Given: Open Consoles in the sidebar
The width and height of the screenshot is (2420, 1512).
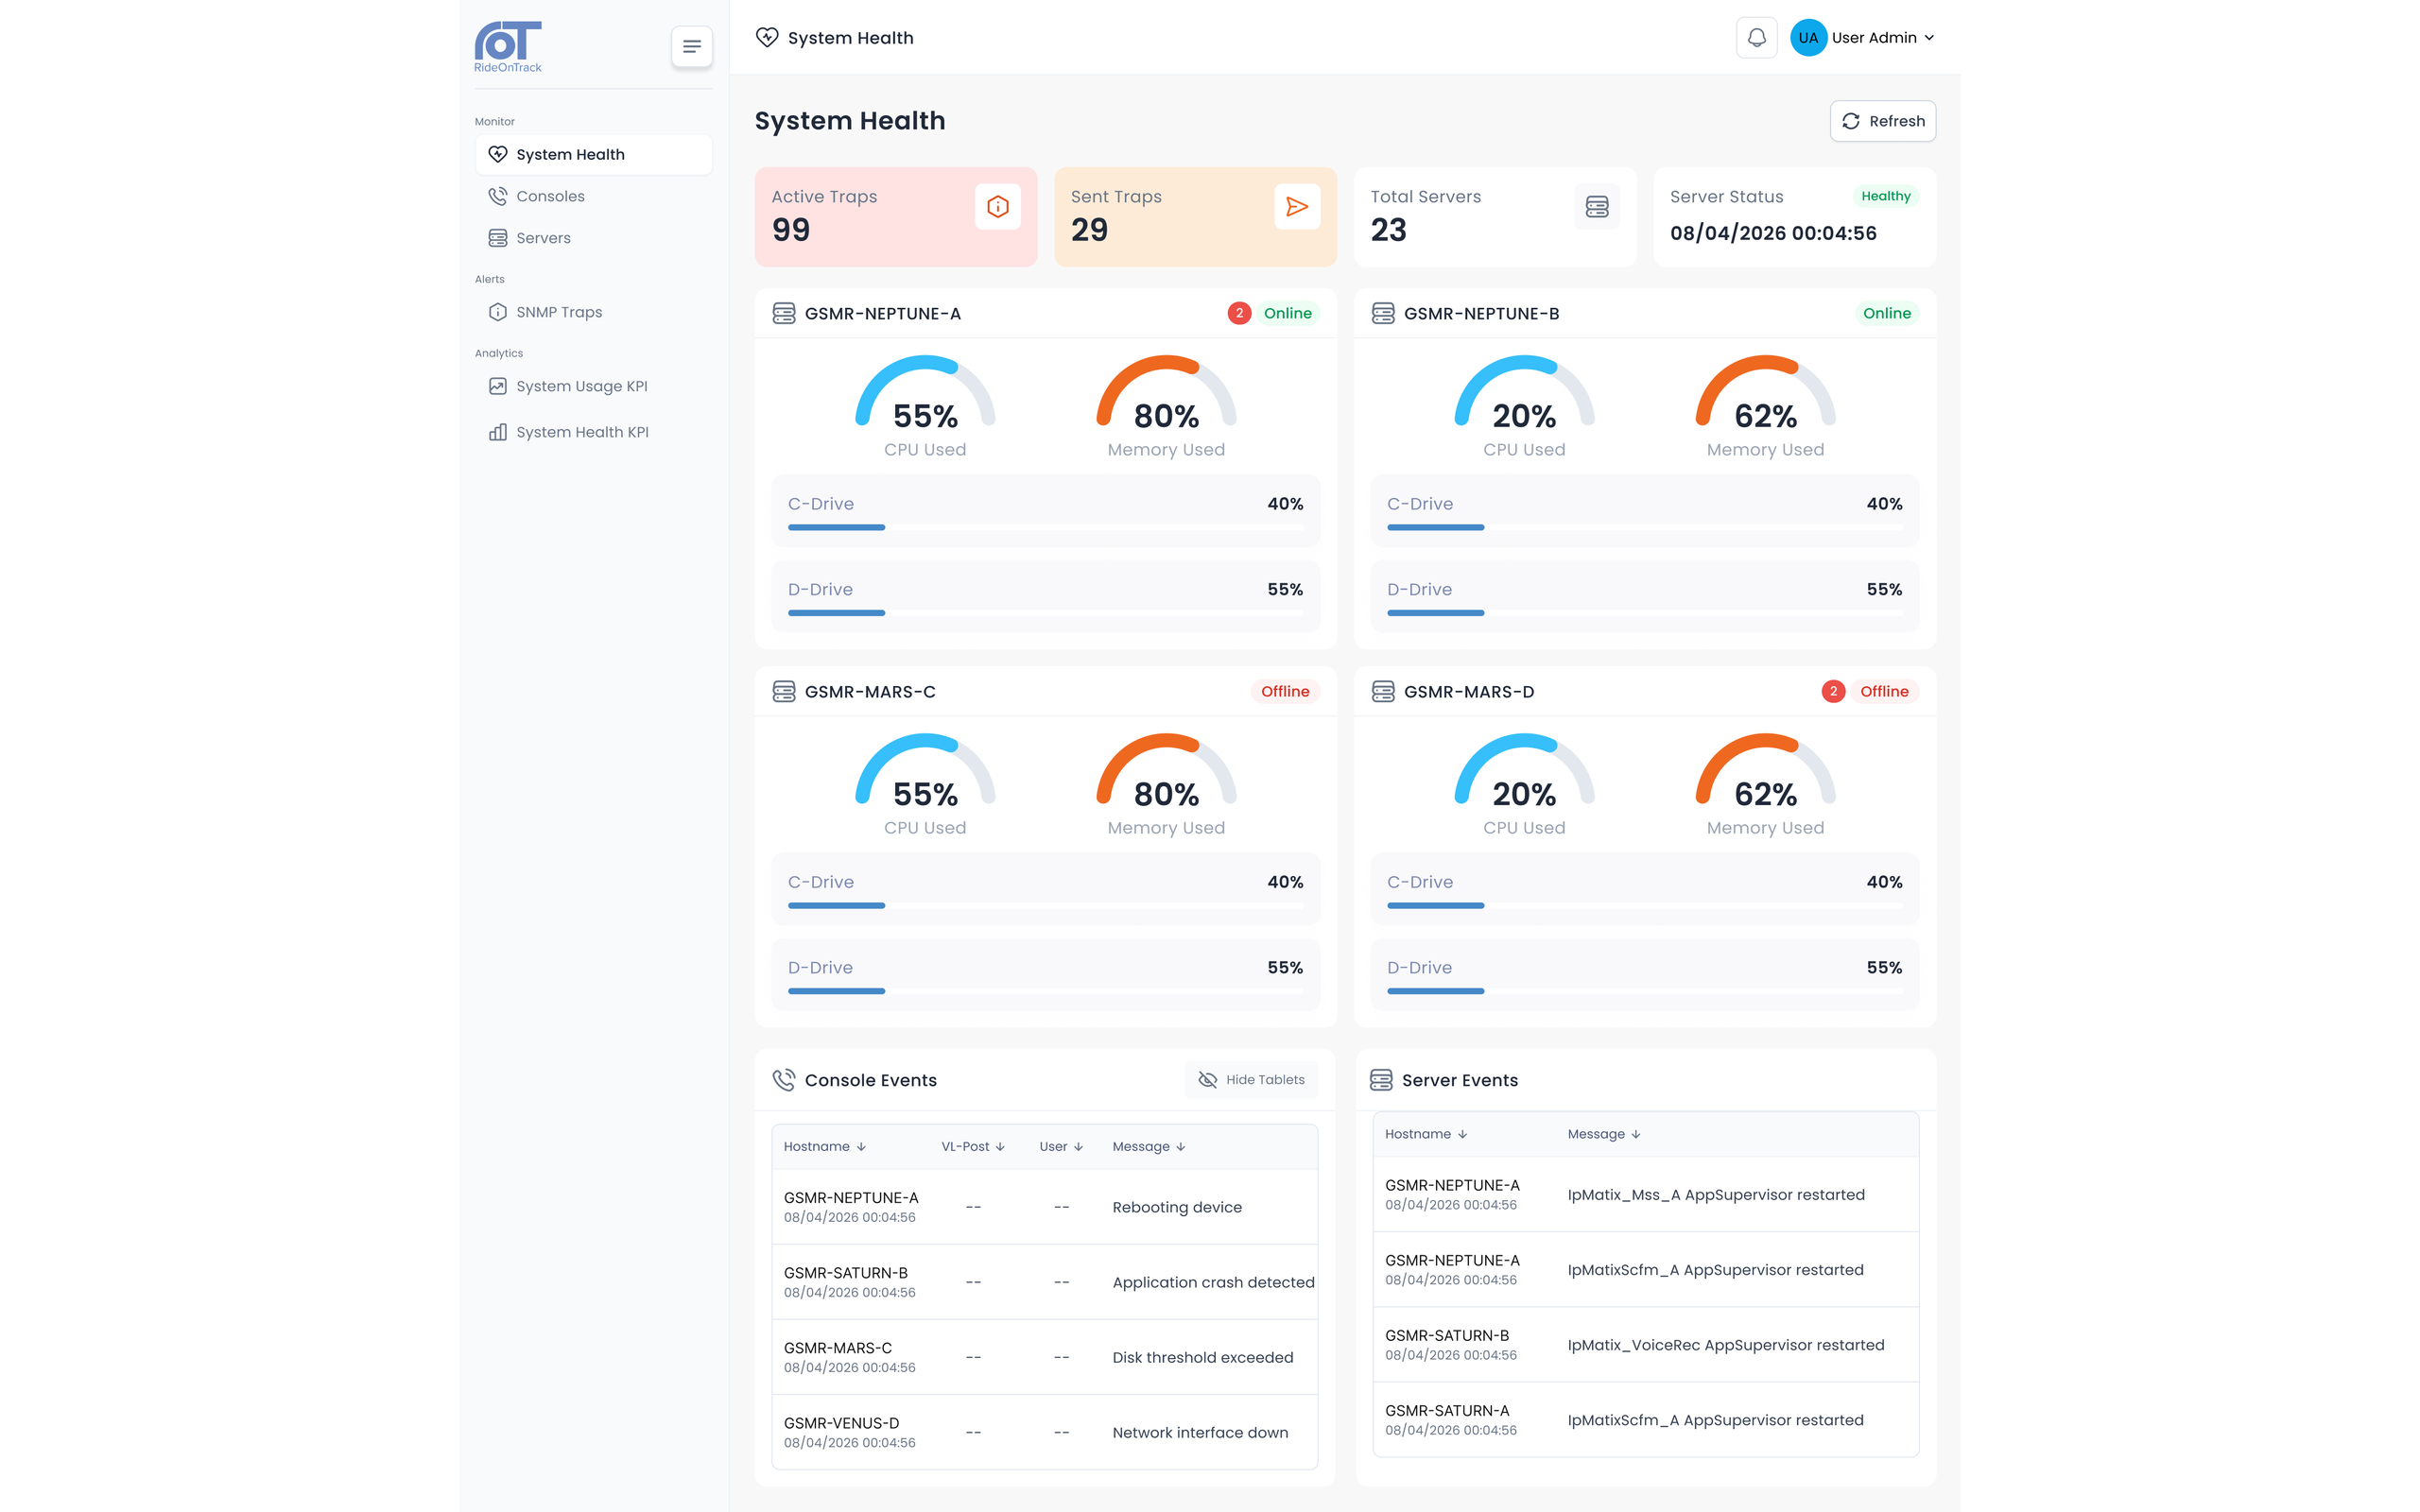Looking at the screenshot, I should [594, 197].
